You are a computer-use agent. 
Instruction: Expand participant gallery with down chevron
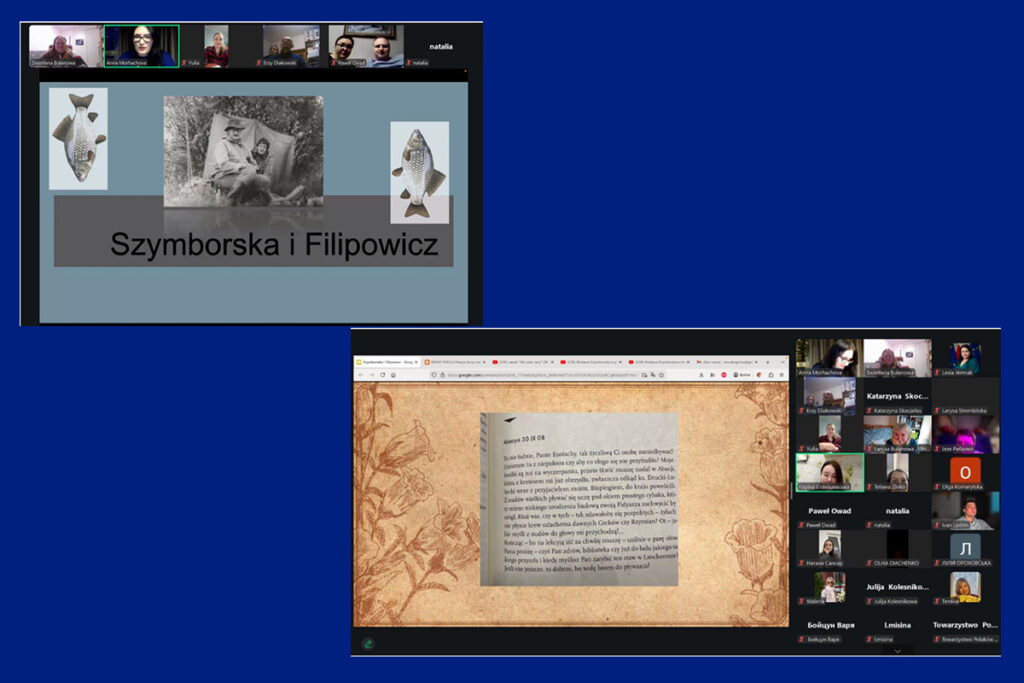pos(897,651)
